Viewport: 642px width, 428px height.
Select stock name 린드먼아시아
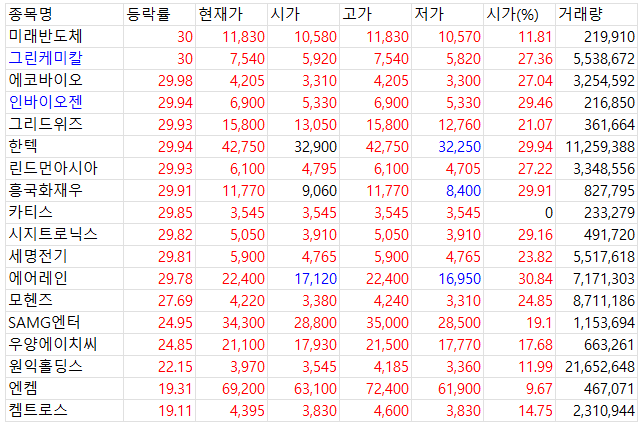53,168
